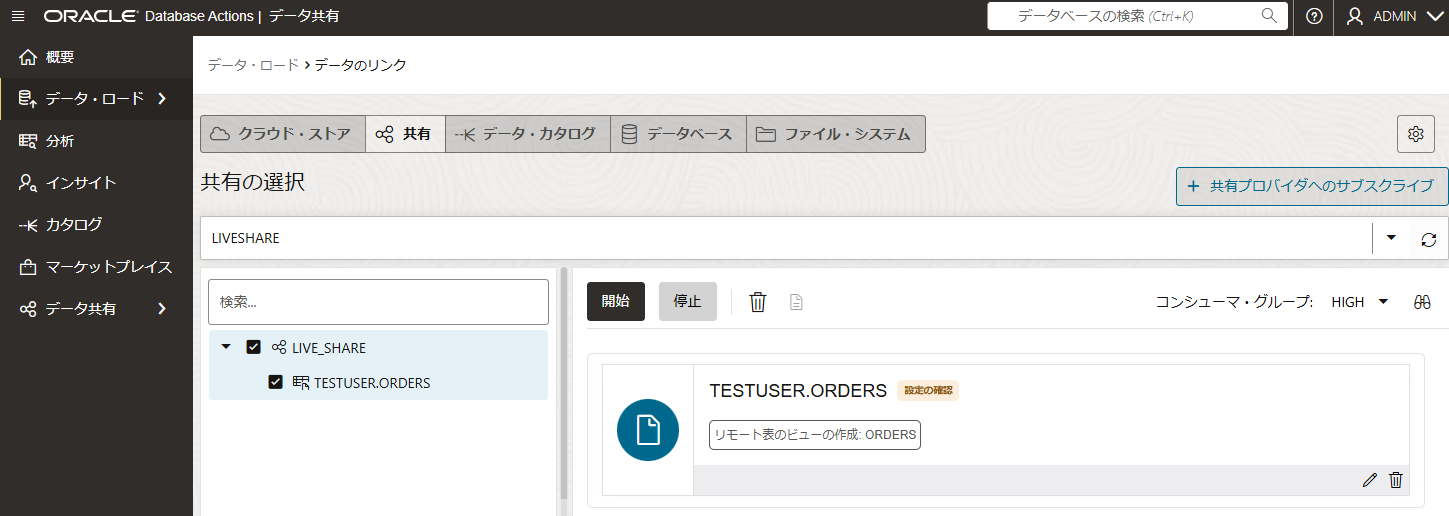Click 共有プロバイダへのサブスクライブ button

(1312, 186)
